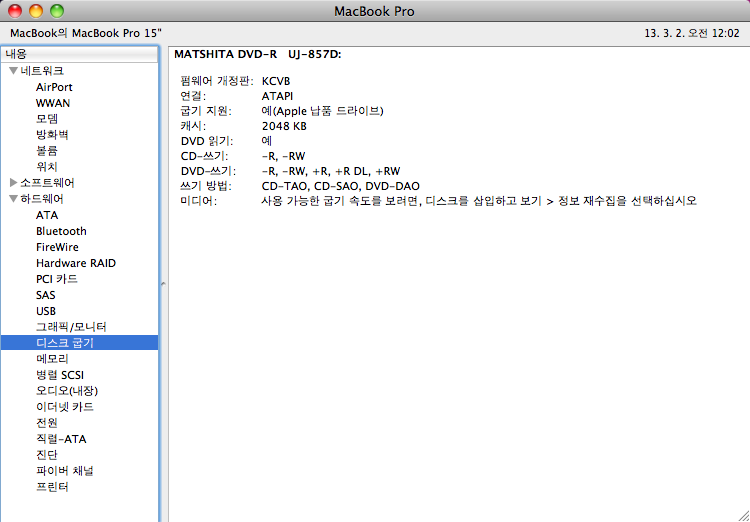750x522 pixels.
Task: Select WWAN under 네트워크
Action: click(x=53, y=103)
